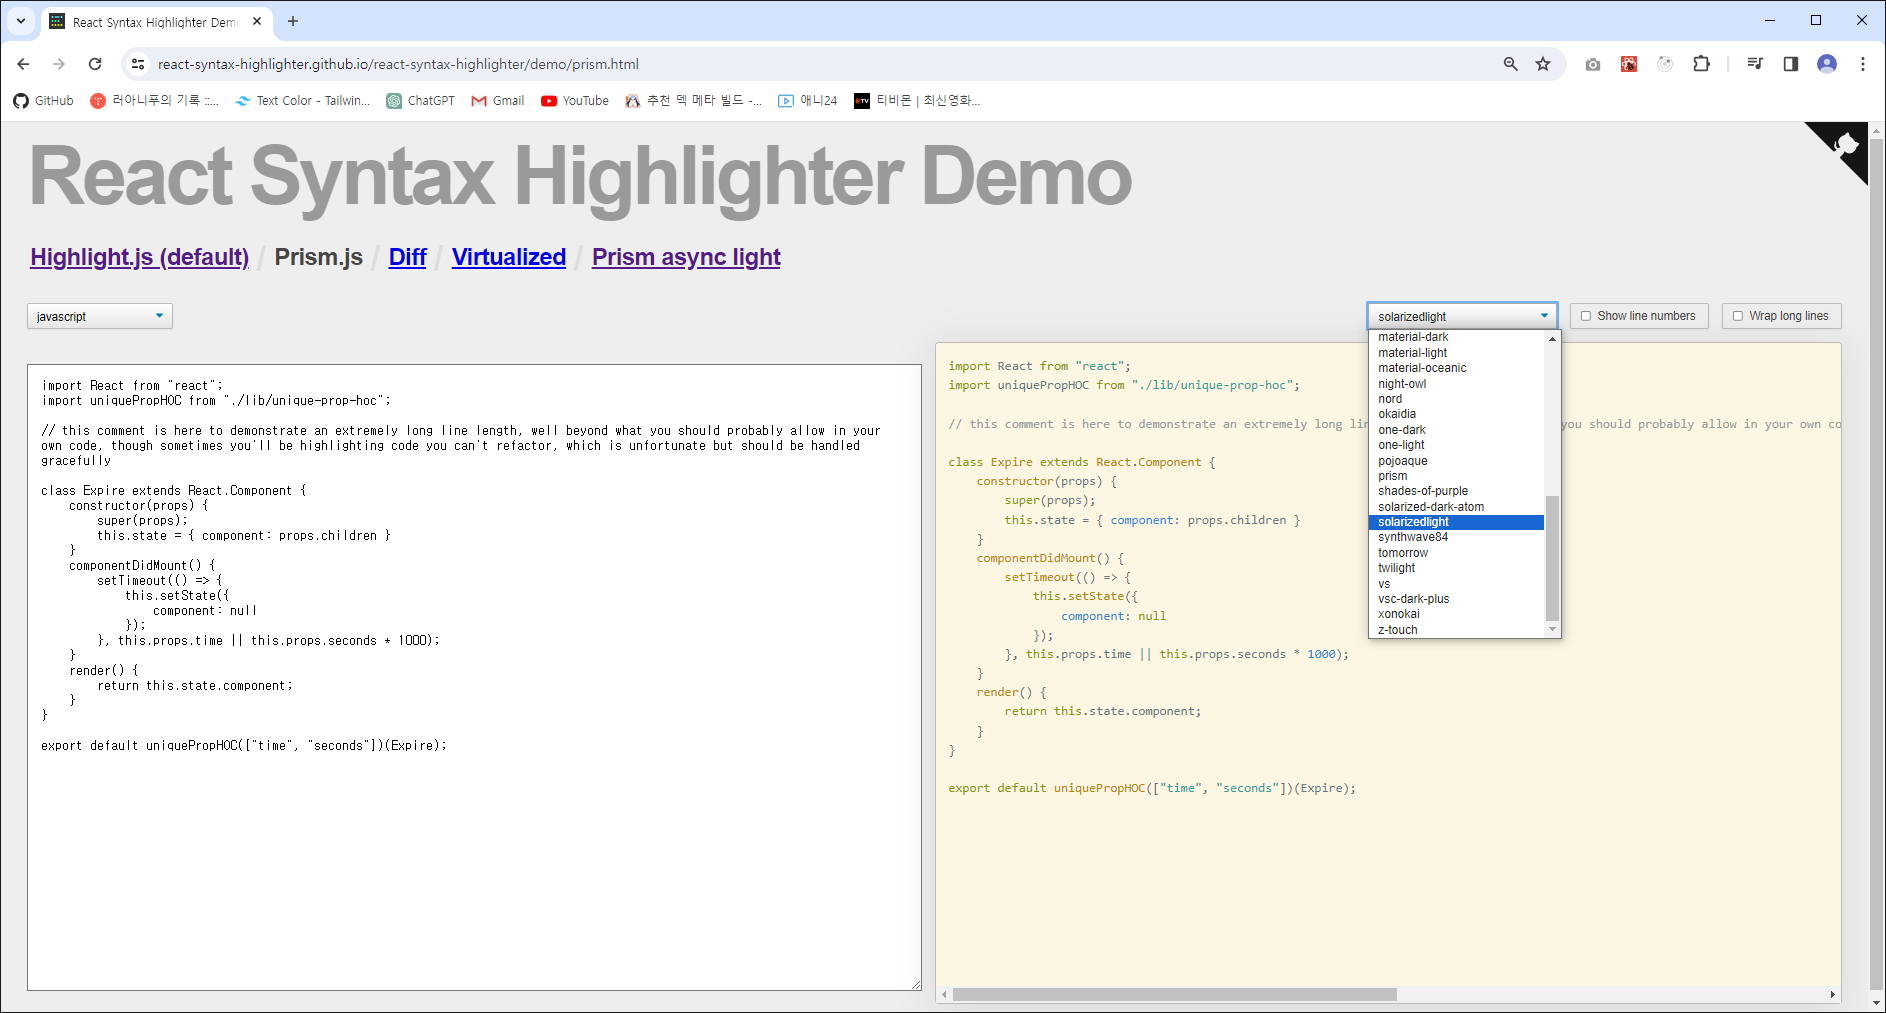This screenshot has width=1886, height=1013.
Task: Click the browser back arrow
Action: pyautogui.click(x=23, y=64)
